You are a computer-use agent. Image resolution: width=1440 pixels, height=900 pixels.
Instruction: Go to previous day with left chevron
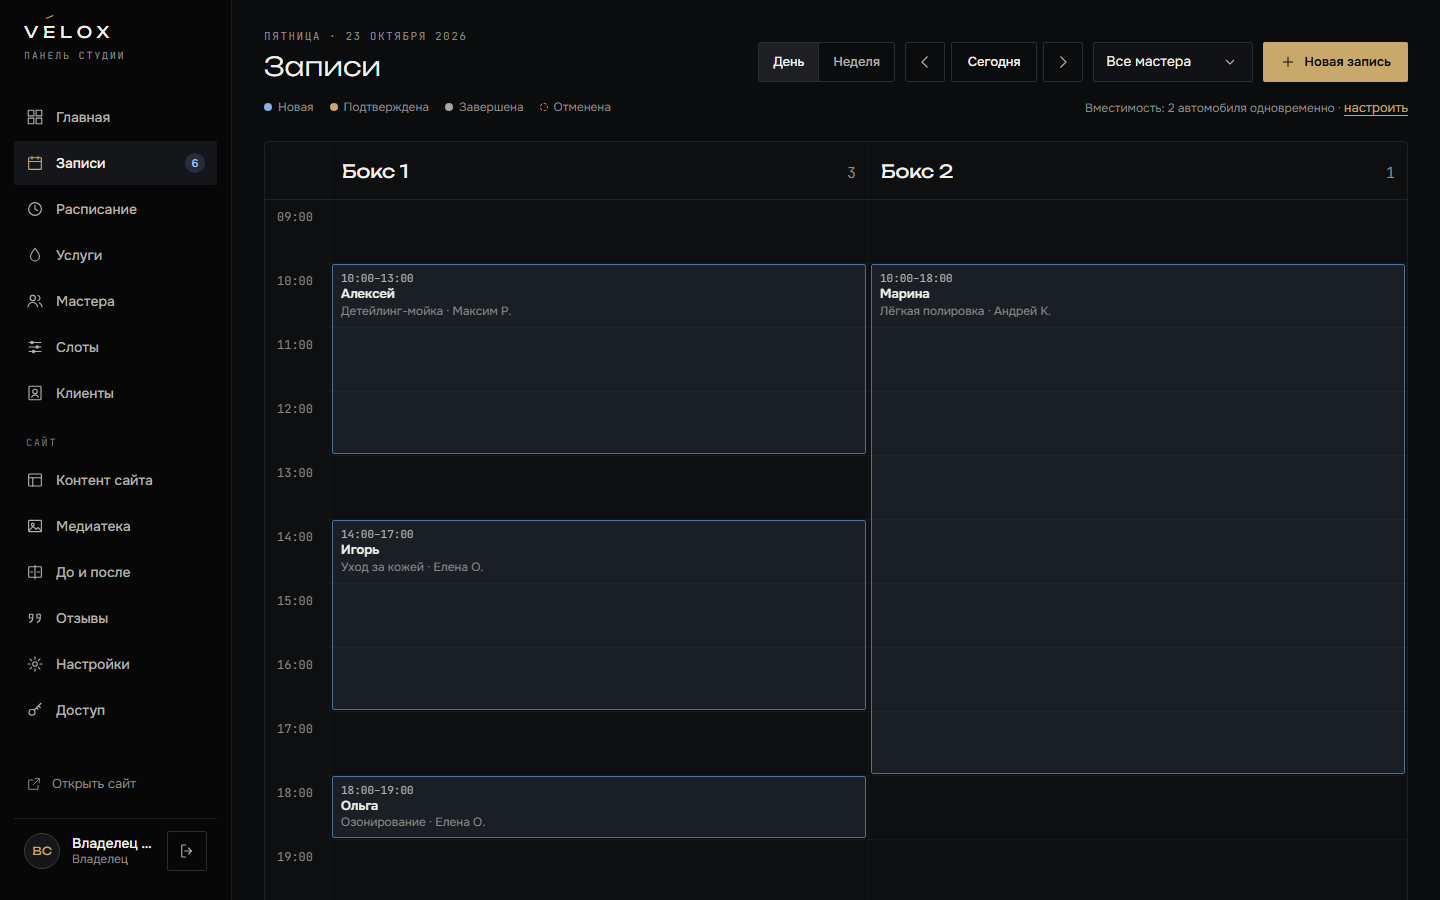925,62
